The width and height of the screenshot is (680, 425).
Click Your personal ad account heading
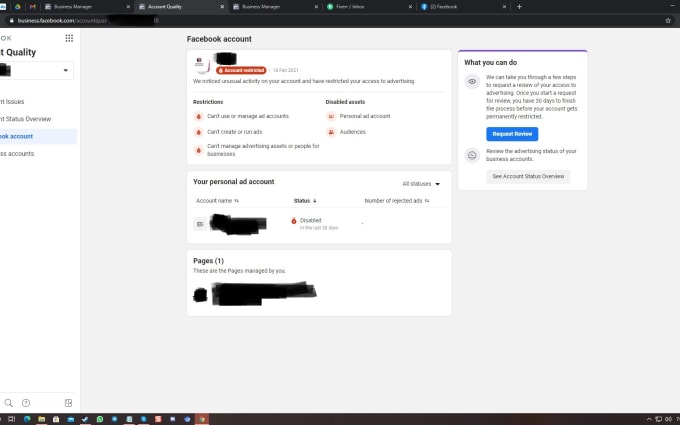coord(234,182)
